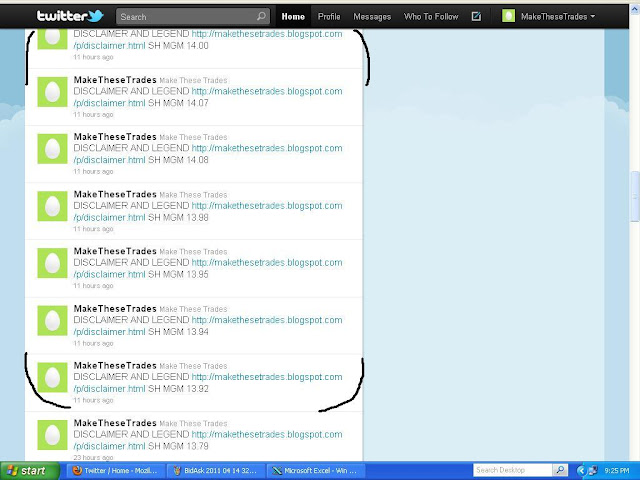Open disclaimer link in SH MGM 13.92 tweet
This screenshot has height=480, width=640.
click(267, 377)
